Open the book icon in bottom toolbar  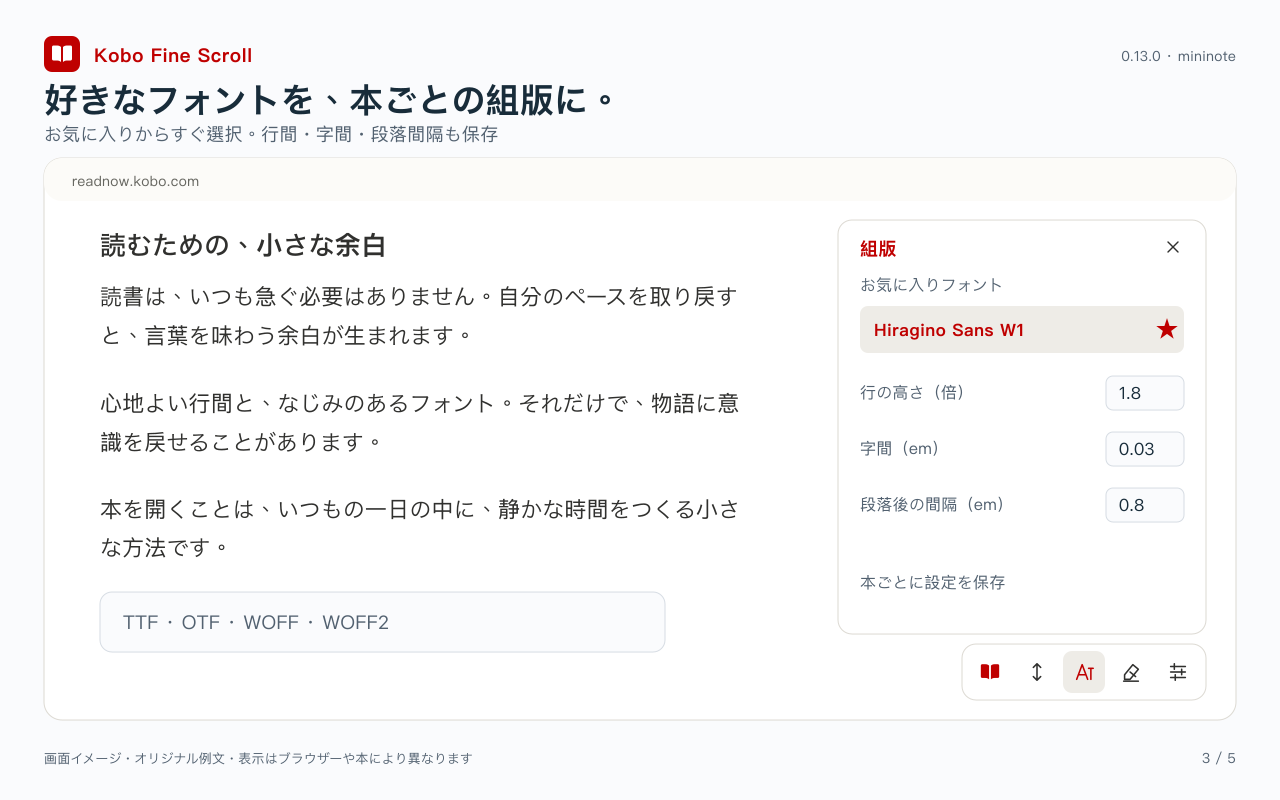pyautogui.click(x=990, y=672)
